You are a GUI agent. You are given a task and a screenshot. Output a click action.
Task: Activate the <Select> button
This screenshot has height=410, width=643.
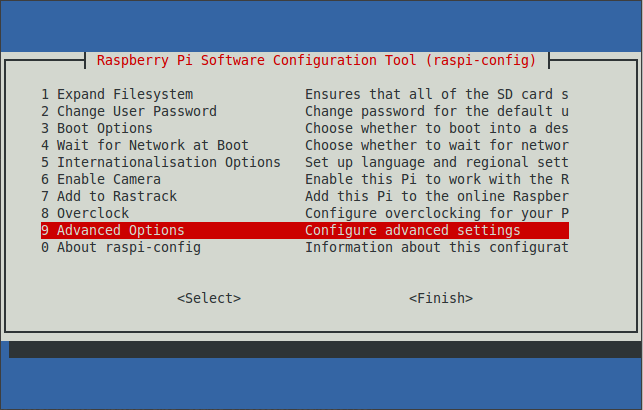point(209,298)
